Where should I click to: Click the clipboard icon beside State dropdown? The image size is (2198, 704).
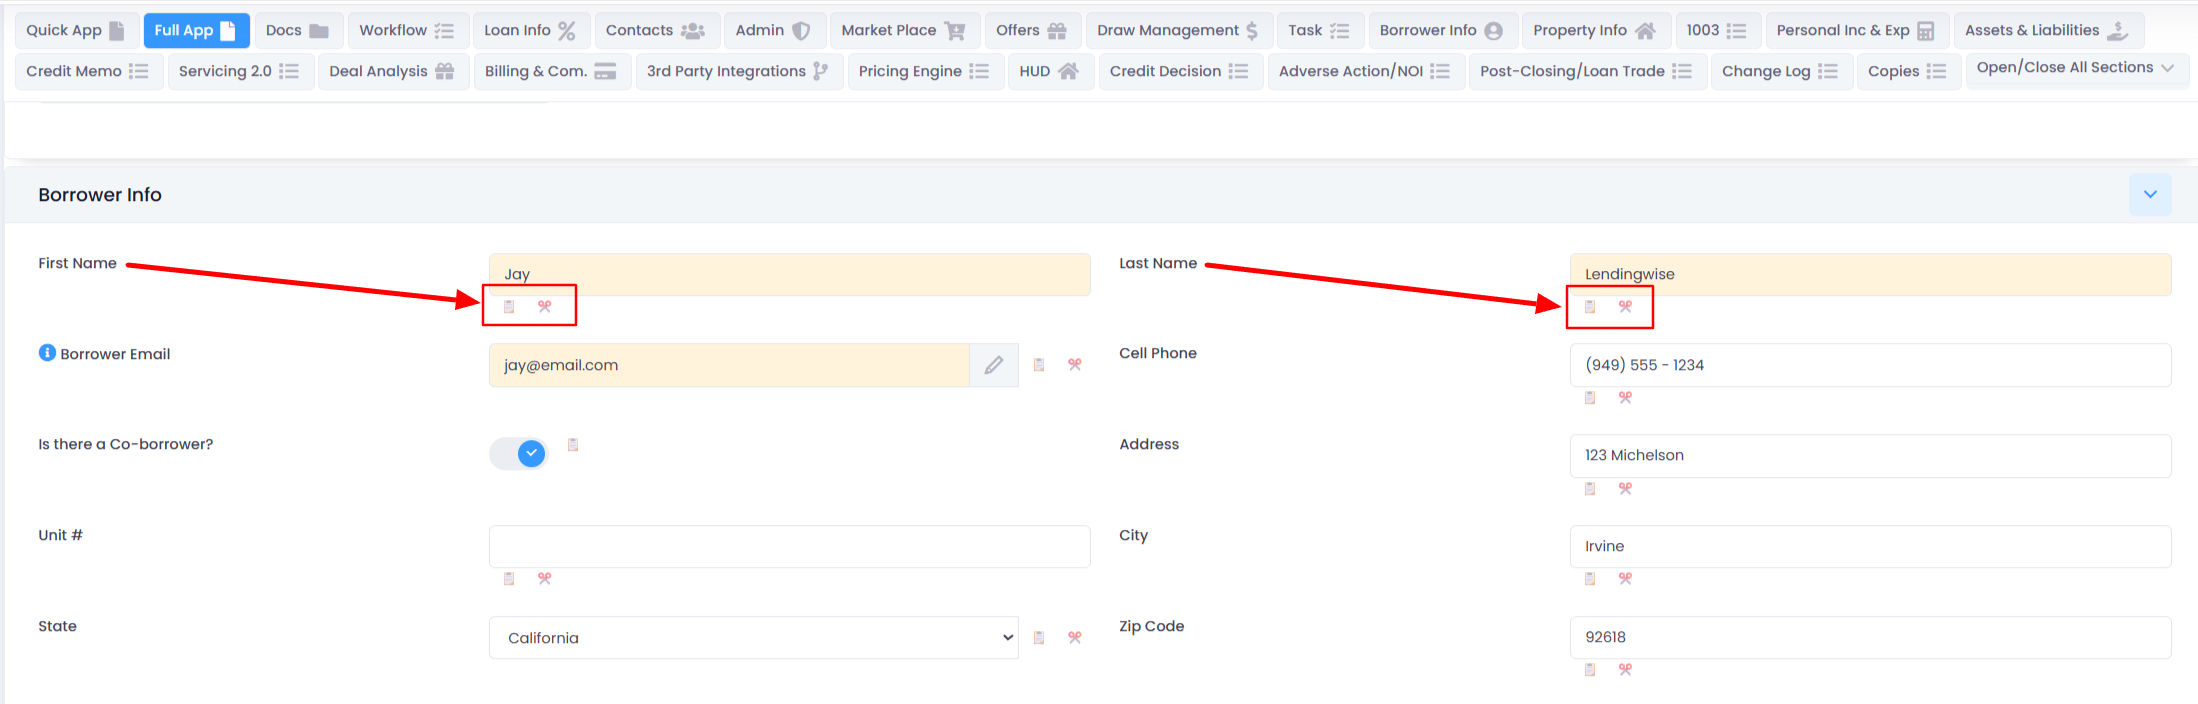[x=1039, y=638]
